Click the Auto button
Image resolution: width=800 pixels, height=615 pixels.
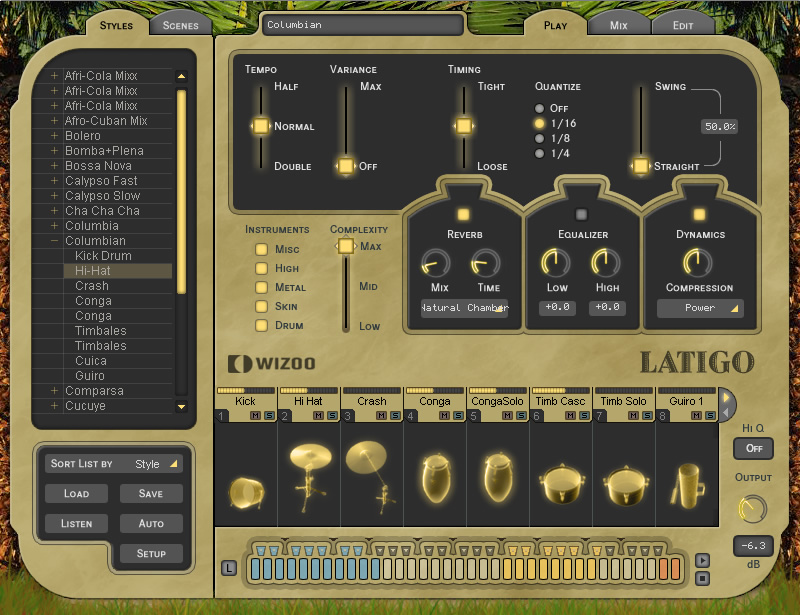pyautogui.click(x=151, y=524)
